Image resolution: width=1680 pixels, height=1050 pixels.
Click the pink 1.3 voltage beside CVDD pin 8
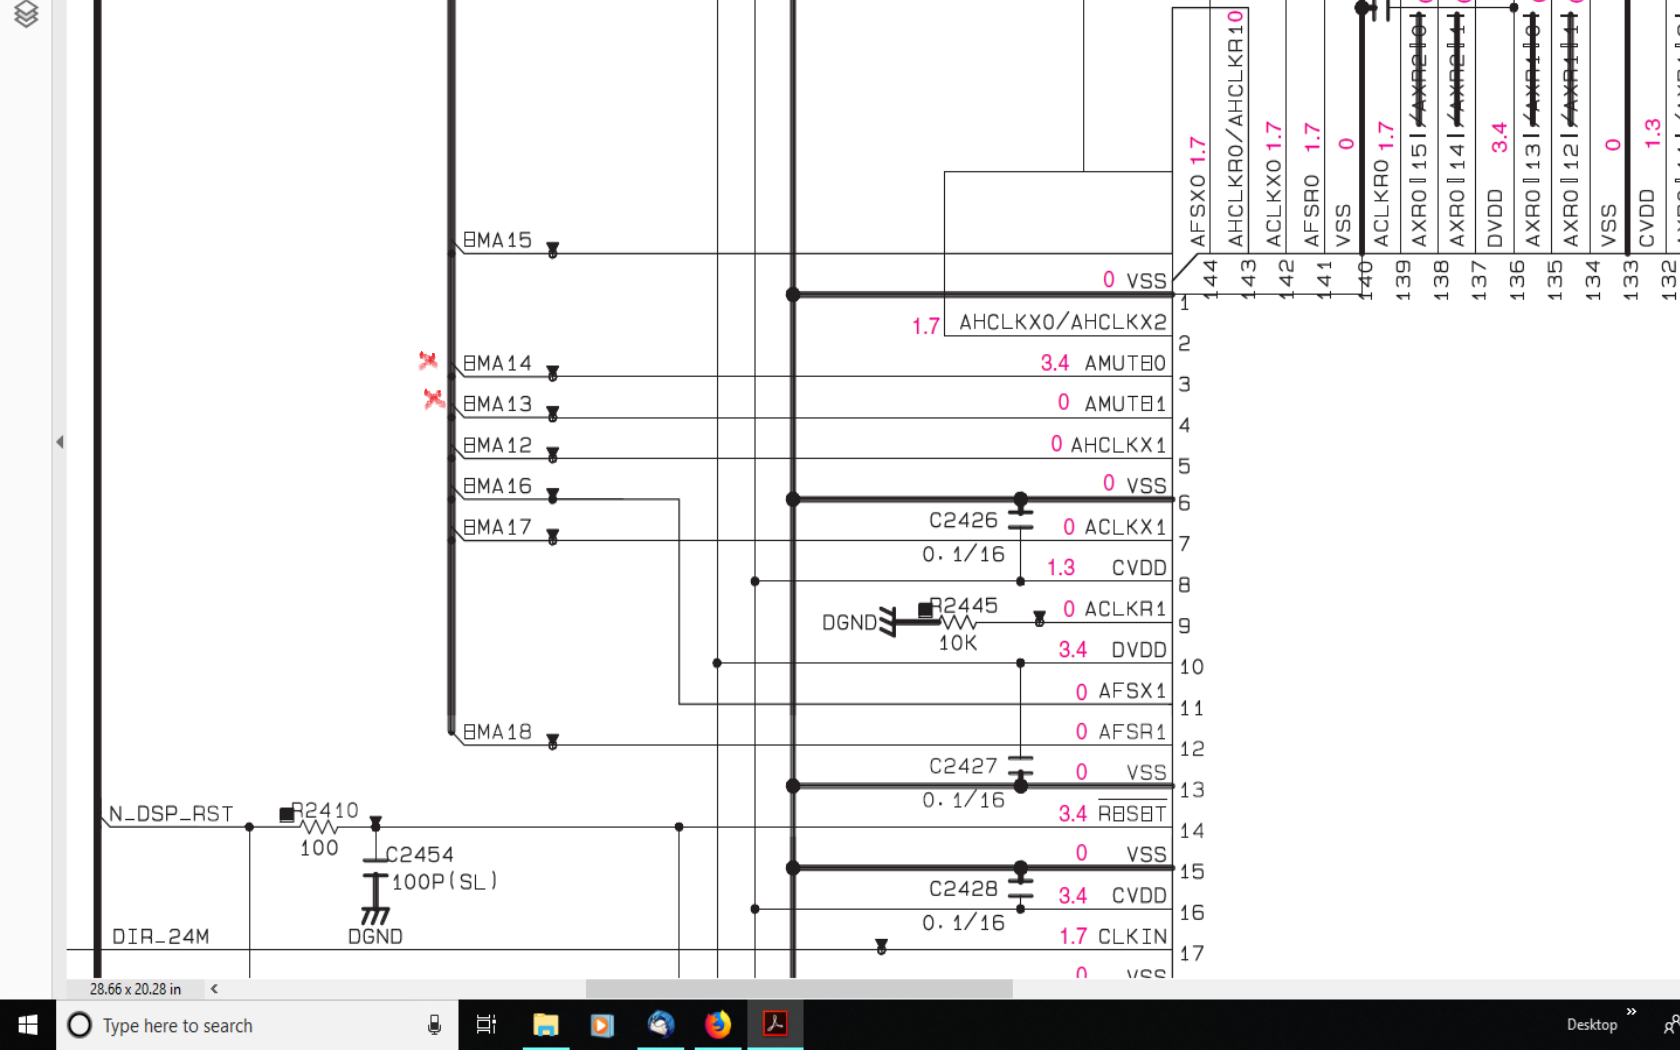pyautogui.click(x=1061, y=568)
